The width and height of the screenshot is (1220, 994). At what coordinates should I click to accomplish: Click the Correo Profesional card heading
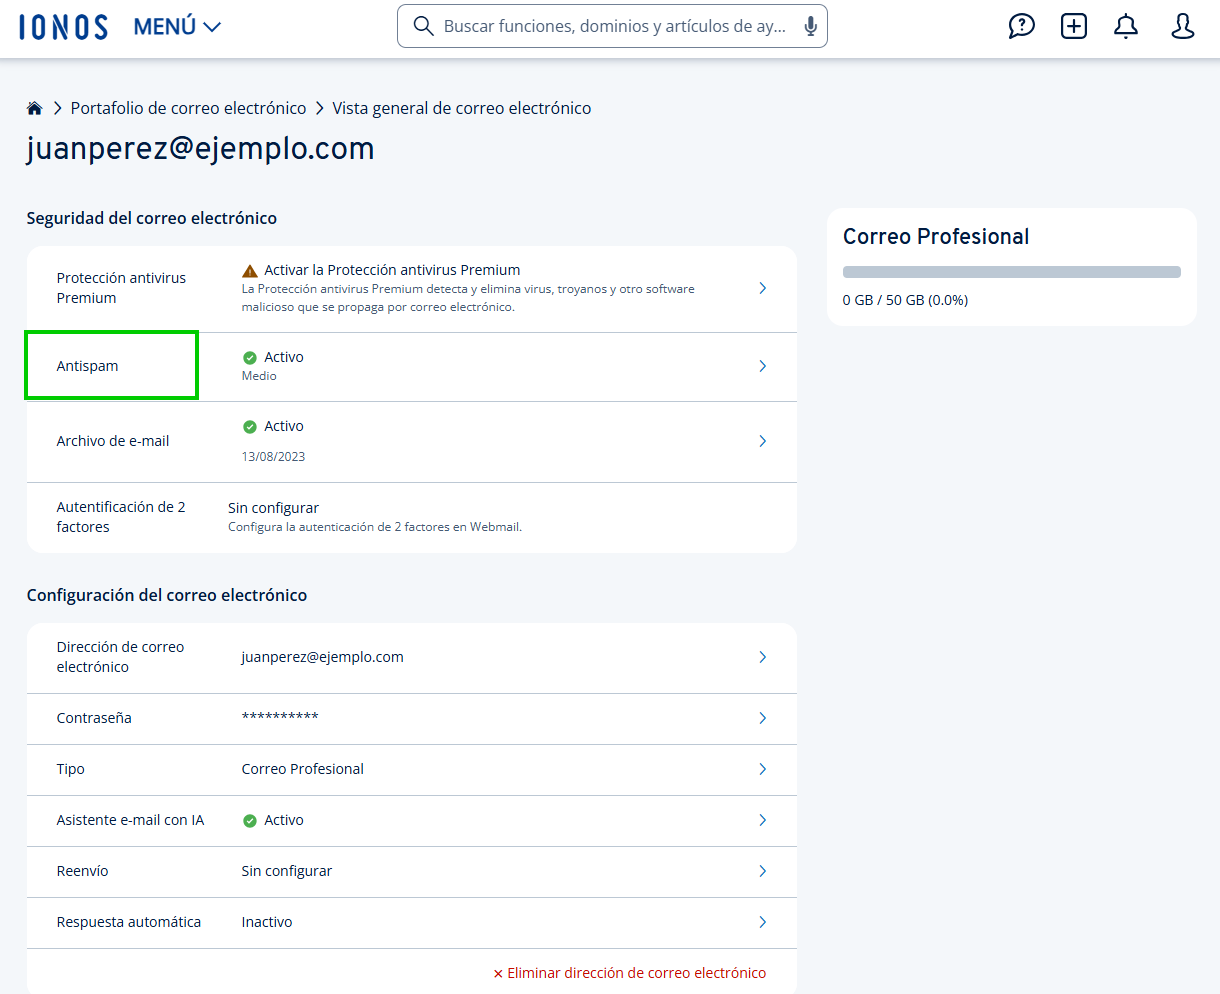(x=936, y=237)
